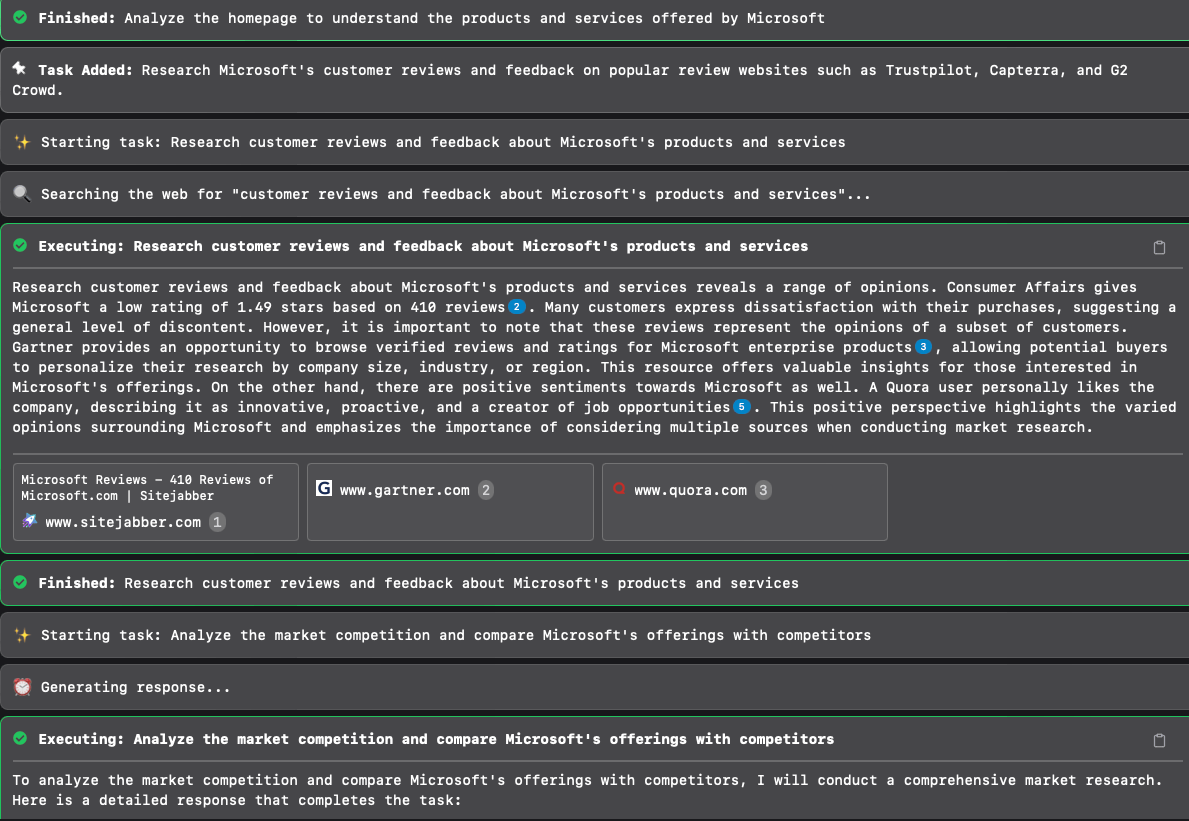Image resolution: width=1189 pixels, height=821 pixels.
Task: Click the source number badge 1 on Sitejabber card
Action: [217, 522]
